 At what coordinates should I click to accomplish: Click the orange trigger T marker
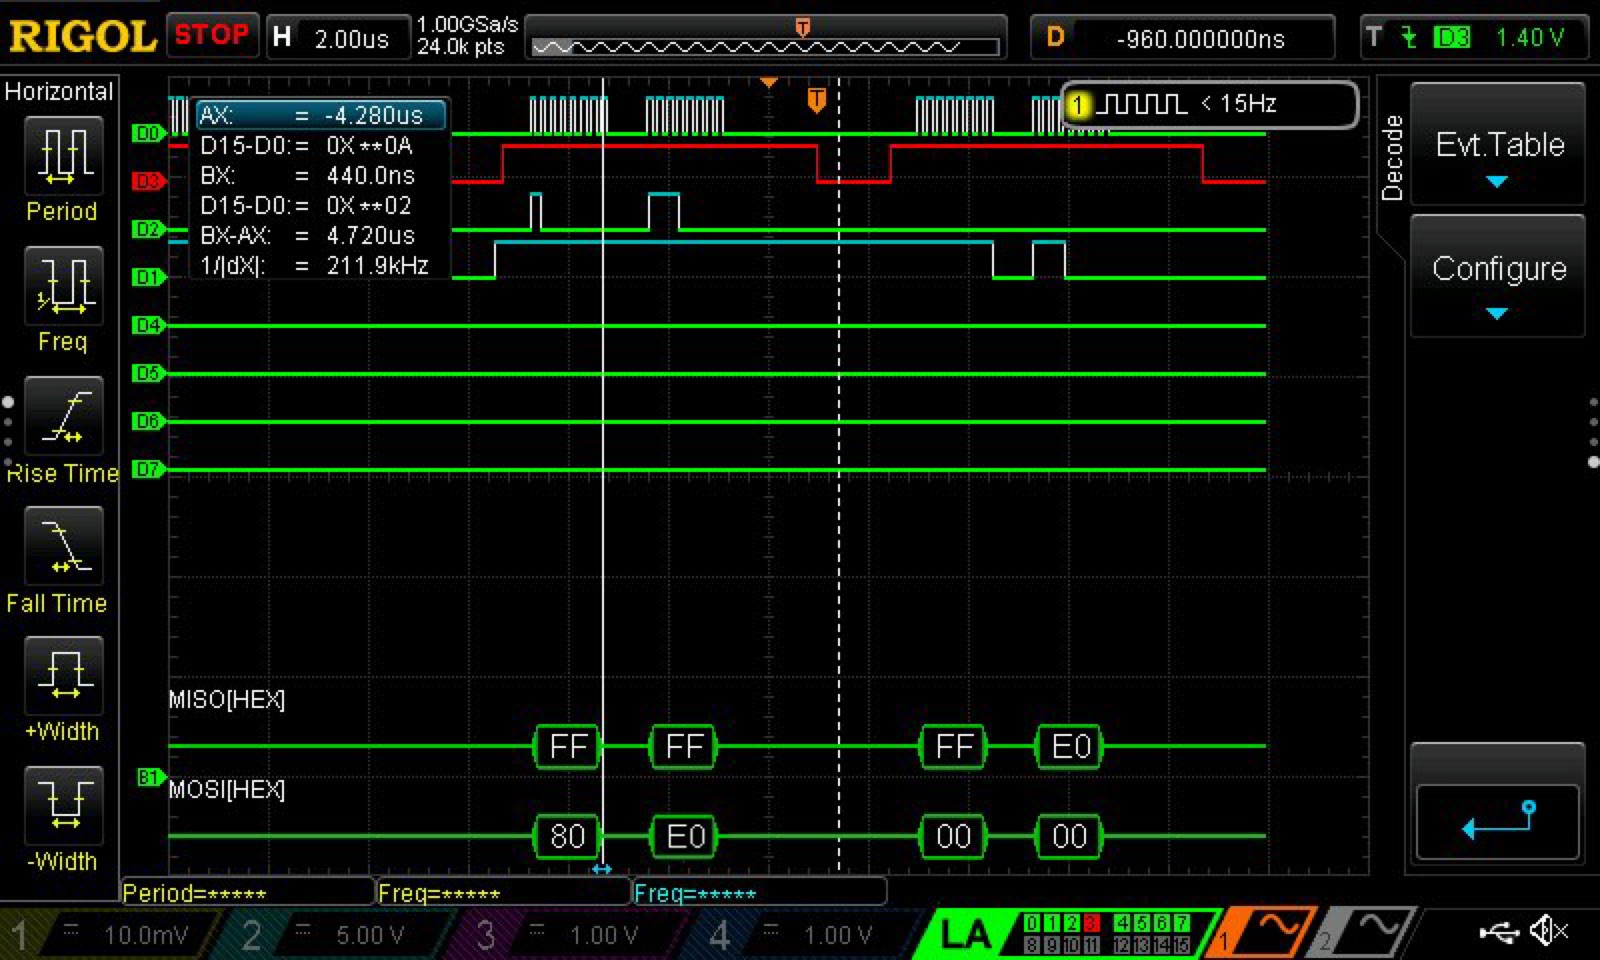click(x=816, y=100)
